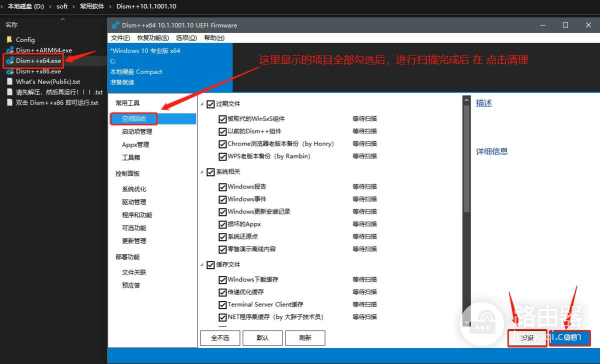The width and height of the screenshot is (600, 364).
Task: Click the 默认 button
Action: (x=262, y=338)
